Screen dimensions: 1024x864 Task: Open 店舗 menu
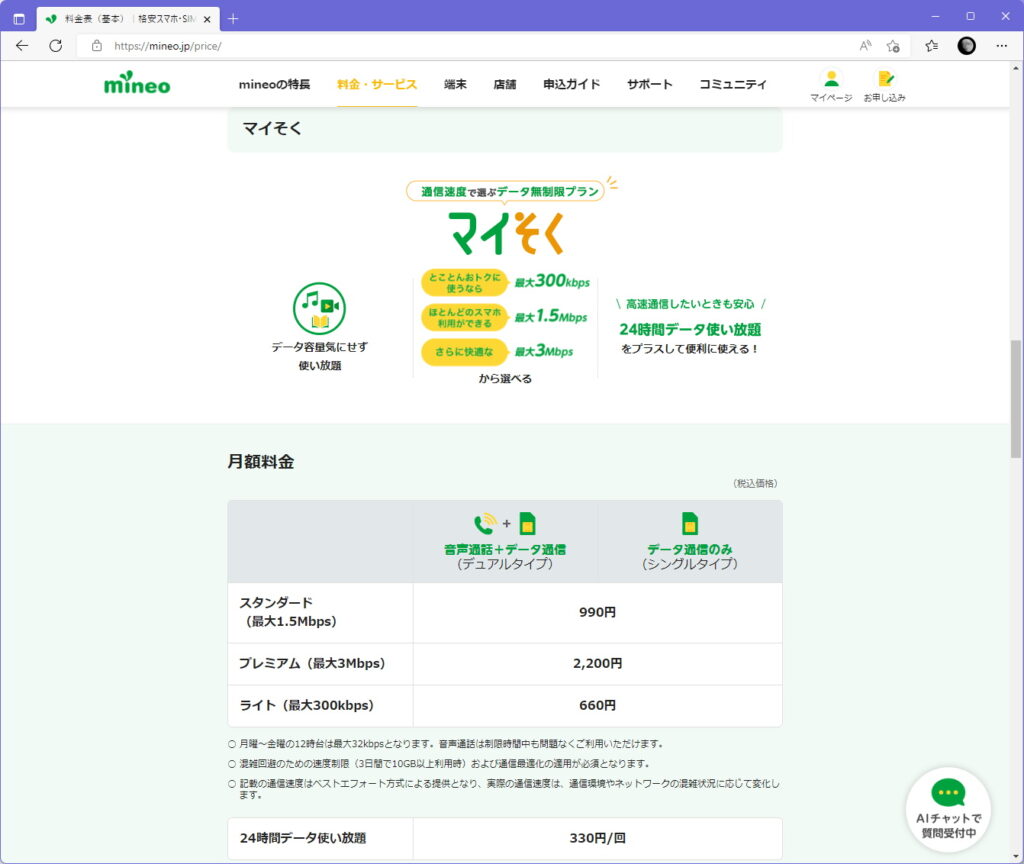pyautogui.click(x=505, y=84)
